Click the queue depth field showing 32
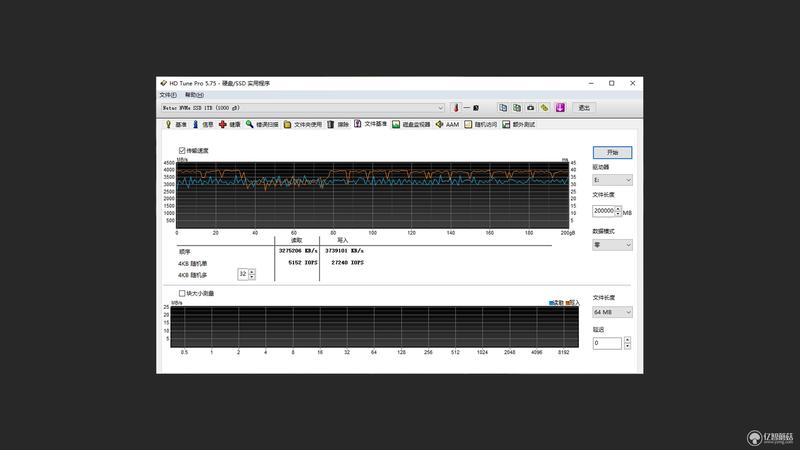 click(x=243, y=274)
